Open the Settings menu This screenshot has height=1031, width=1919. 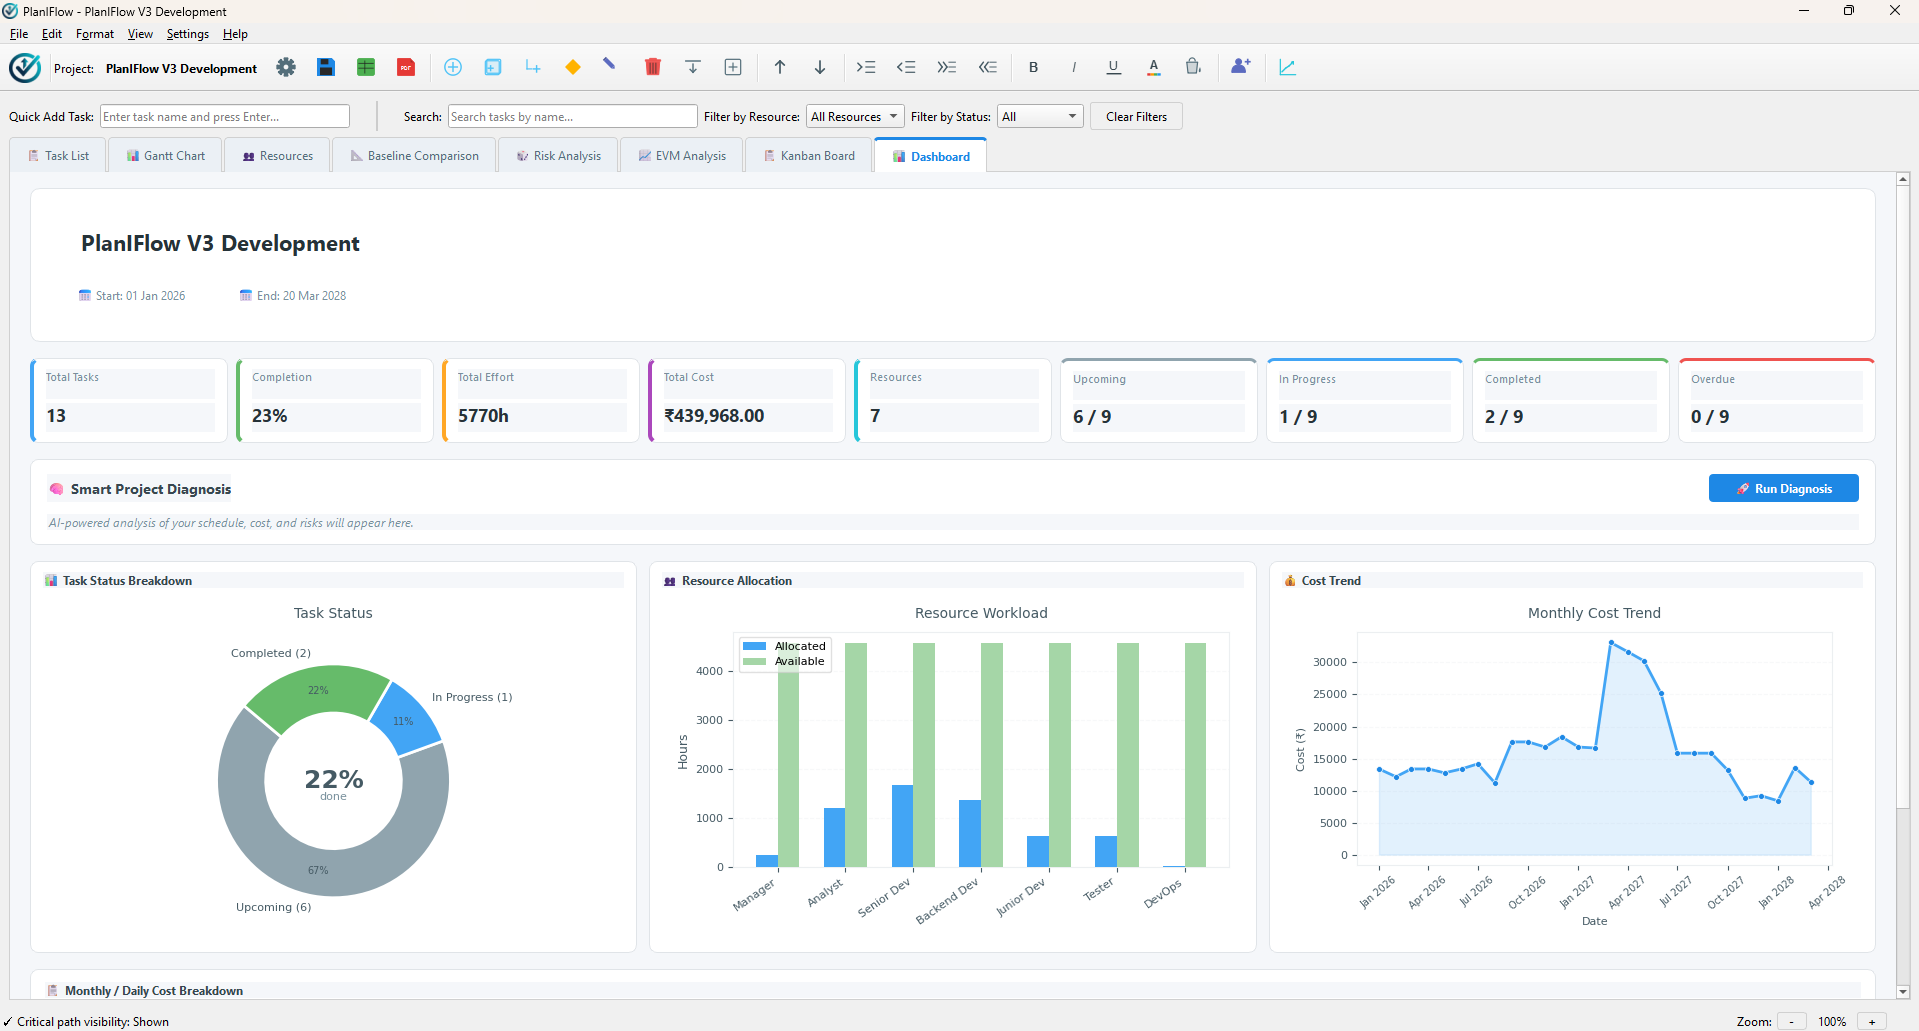pos(188,34)
